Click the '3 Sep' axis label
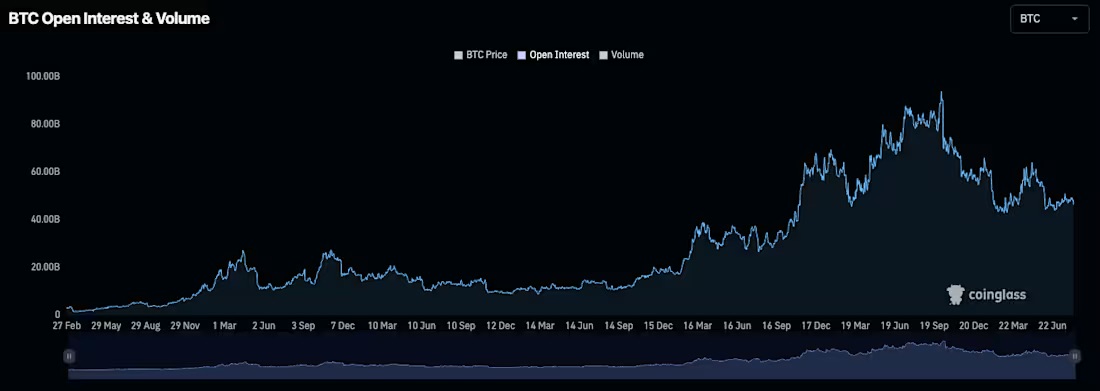1100x391 pixels. coord(302,326)
